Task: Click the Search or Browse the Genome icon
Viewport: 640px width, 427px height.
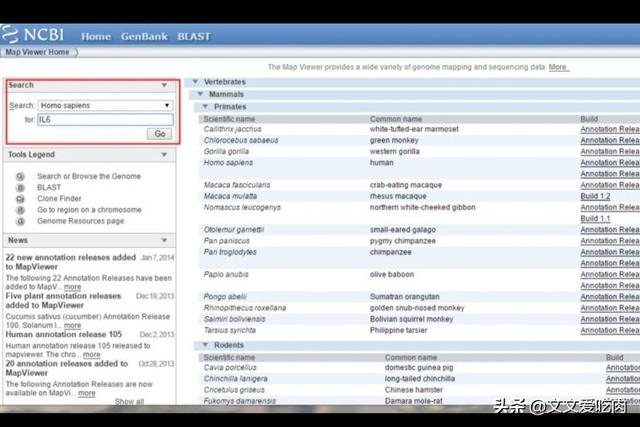Action: tap(20, 176)
